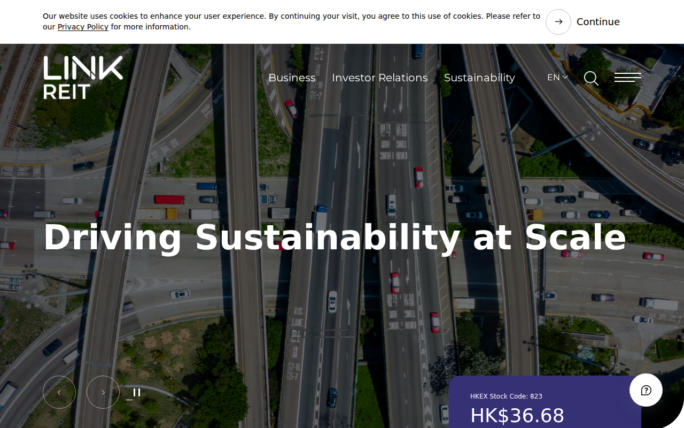Advance to next slide with right arrow

pyautogui.click(x=103, y=392)
